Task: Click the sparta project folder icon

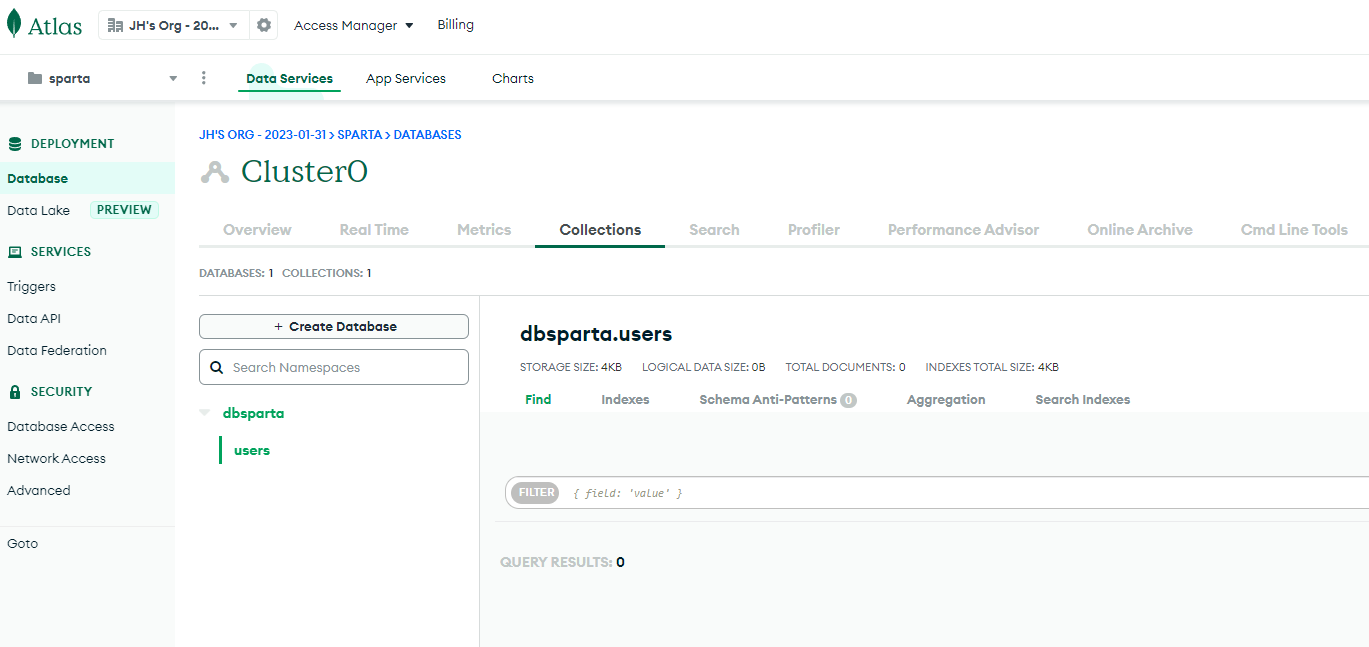Action: coord(35,78)
